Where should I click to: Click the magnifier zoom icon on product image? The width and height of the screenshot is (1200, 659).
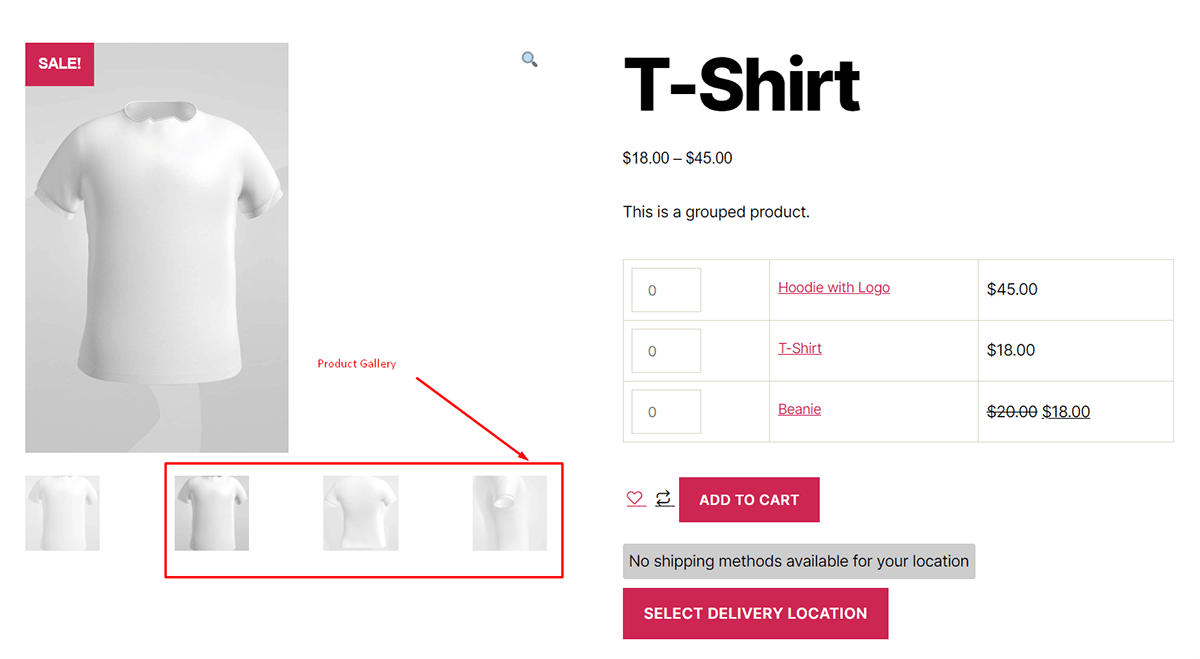(529, 59)
